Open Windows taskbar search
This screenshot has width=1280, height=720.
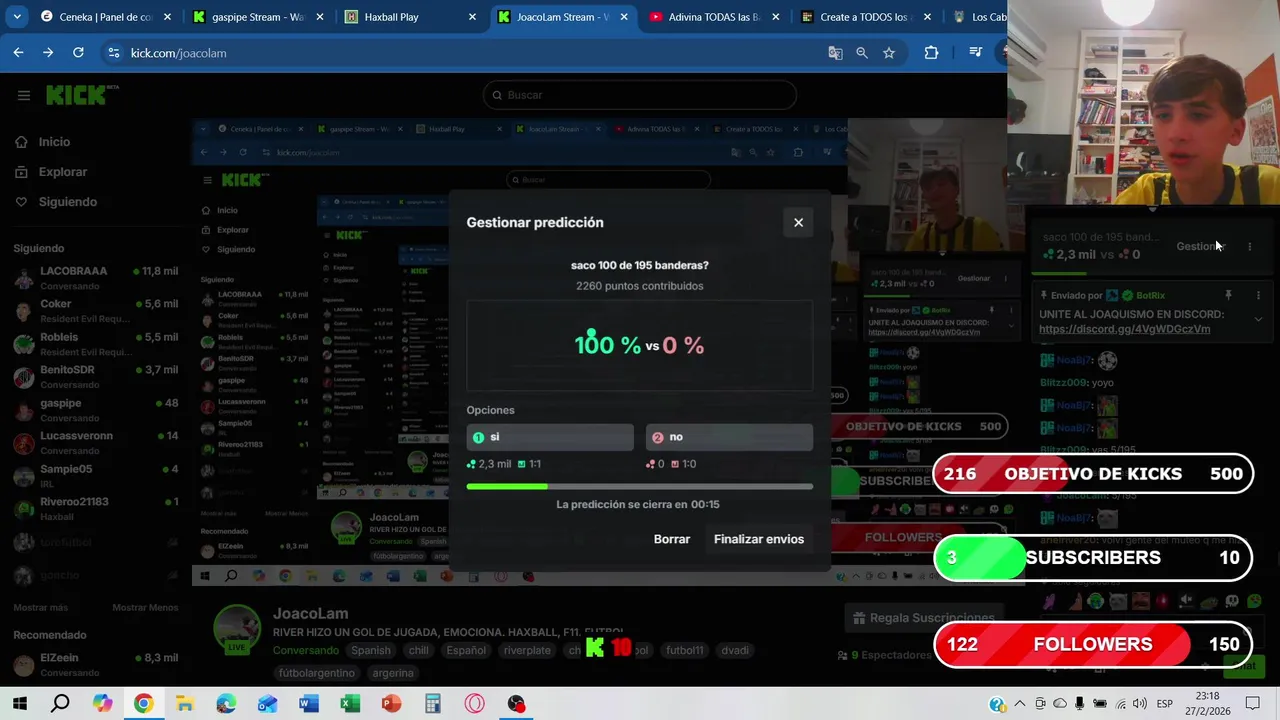[x=61, y=704]
